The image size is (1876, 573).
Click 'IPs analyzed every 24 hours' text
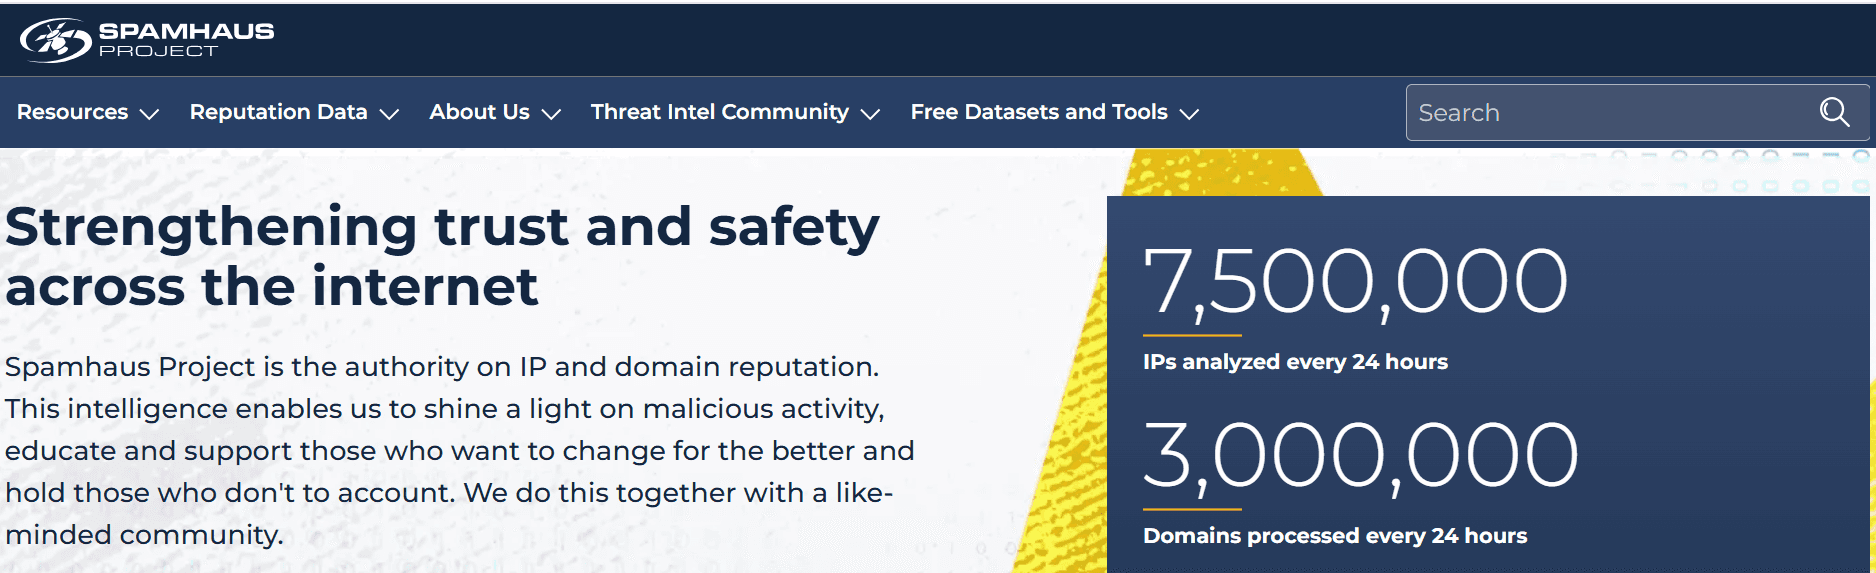(1295, 362)
